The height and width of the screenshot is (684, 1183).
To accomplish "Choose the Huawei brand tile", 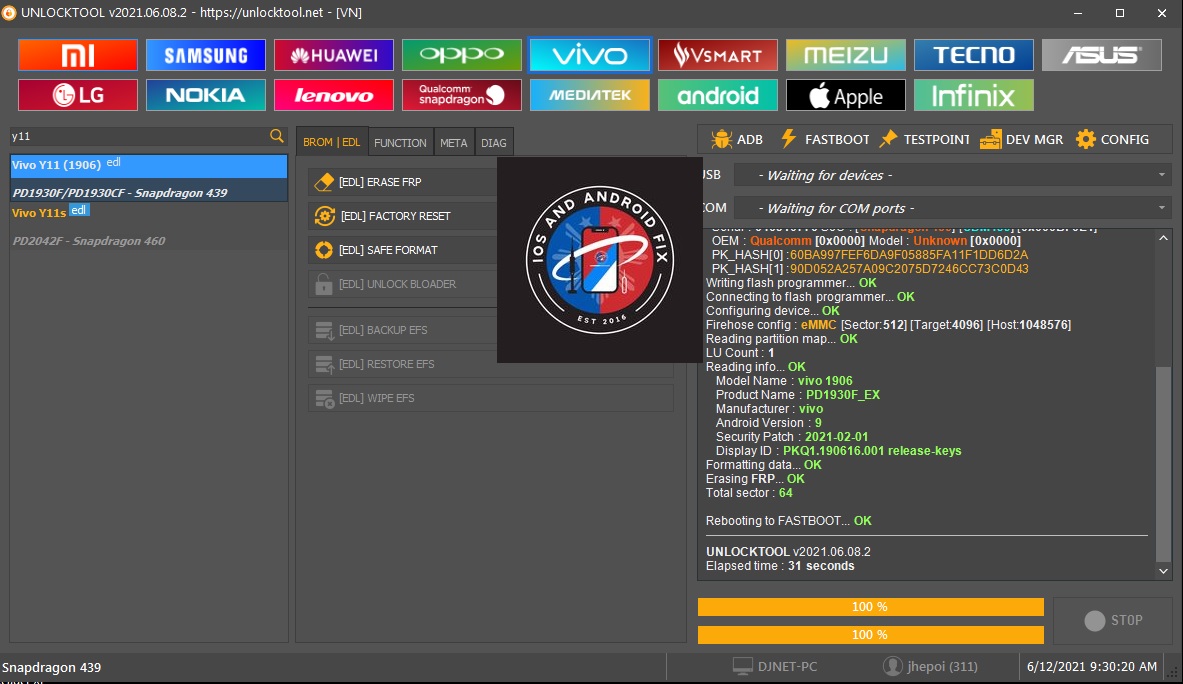I will (x=333, y=55).
